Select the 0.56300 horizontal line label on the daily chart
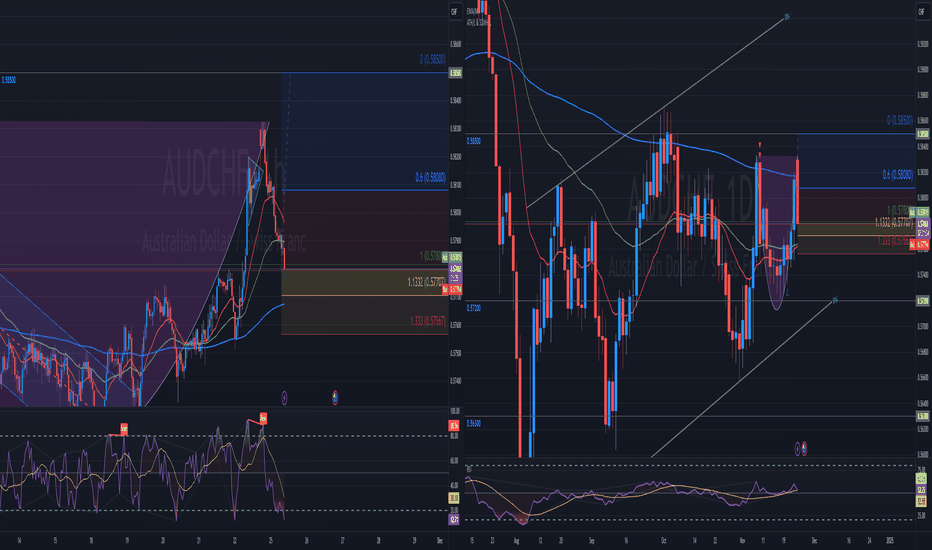The width and height of the screenshot is (932, 550). point(474,423)
